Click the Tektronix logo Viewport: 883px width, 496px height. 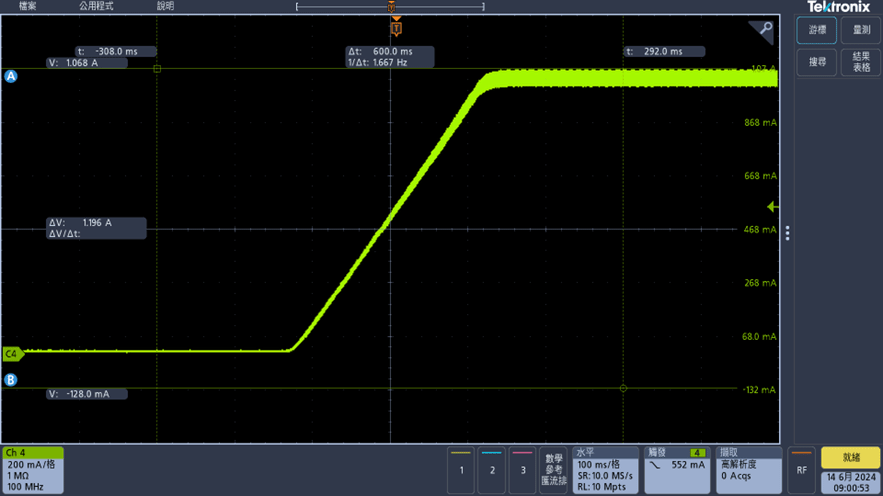point(839,7)
